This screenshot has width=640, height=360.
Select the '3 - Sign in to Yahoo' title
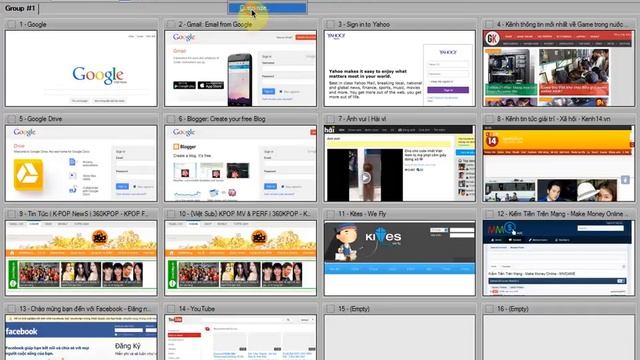click(364, 24)
